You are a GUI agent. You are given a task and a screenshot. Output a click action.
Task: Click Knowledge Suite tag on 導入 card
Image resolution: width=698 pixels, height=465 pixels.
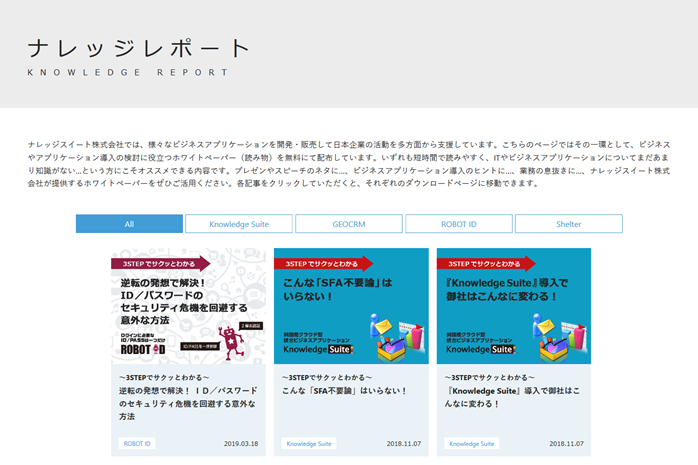(472, 444)
